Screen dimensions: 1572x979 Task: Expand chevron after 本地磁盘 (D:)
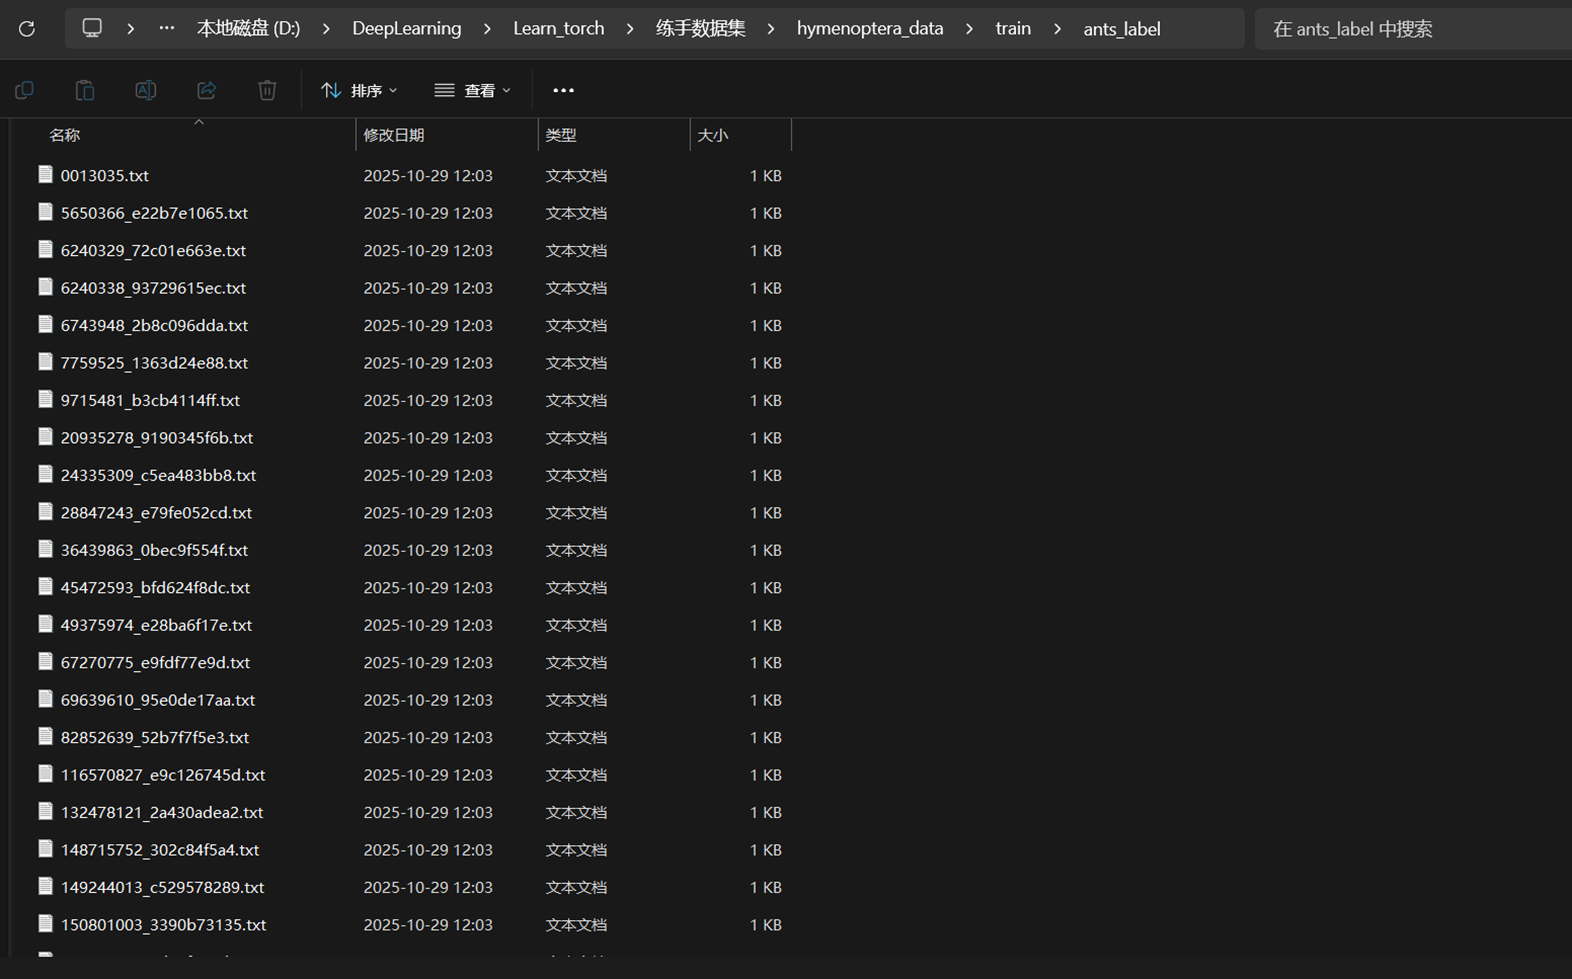(x=326, y=29)
